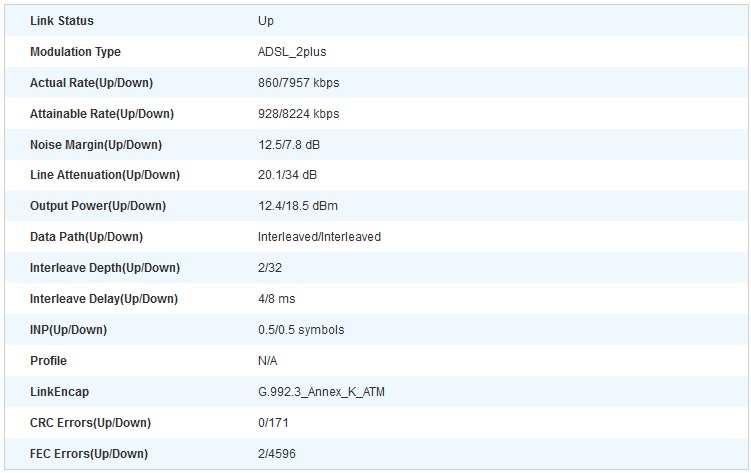Viewport: 751px width, 473px height.
Task: Click the 'N/A' profile value
Action: coord(267,361)
